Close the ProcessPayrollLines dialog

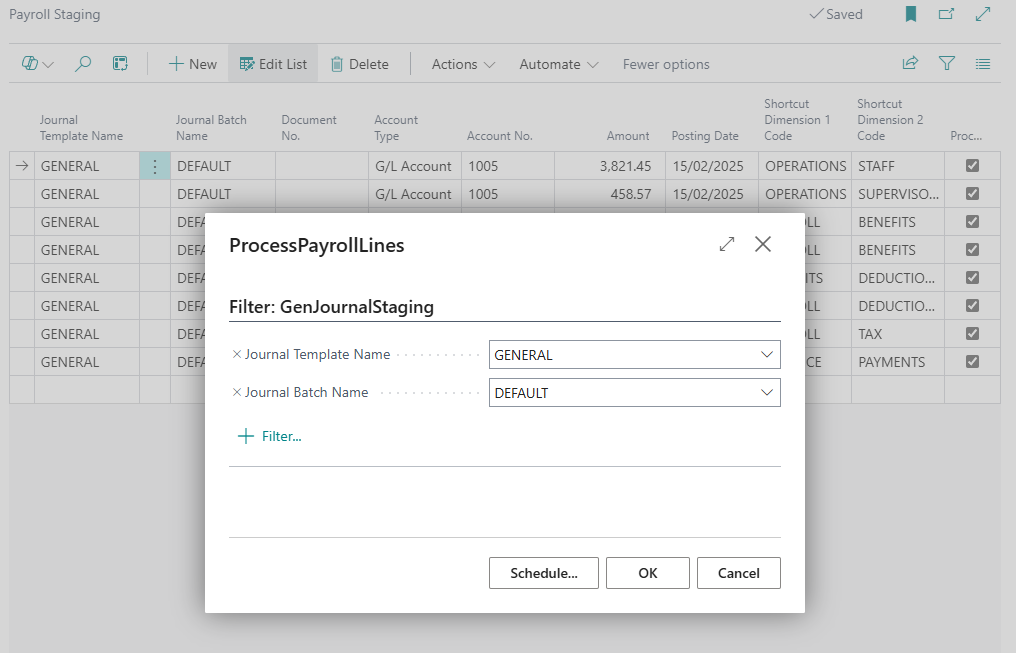pyautogui.click(x=763, y=244)
